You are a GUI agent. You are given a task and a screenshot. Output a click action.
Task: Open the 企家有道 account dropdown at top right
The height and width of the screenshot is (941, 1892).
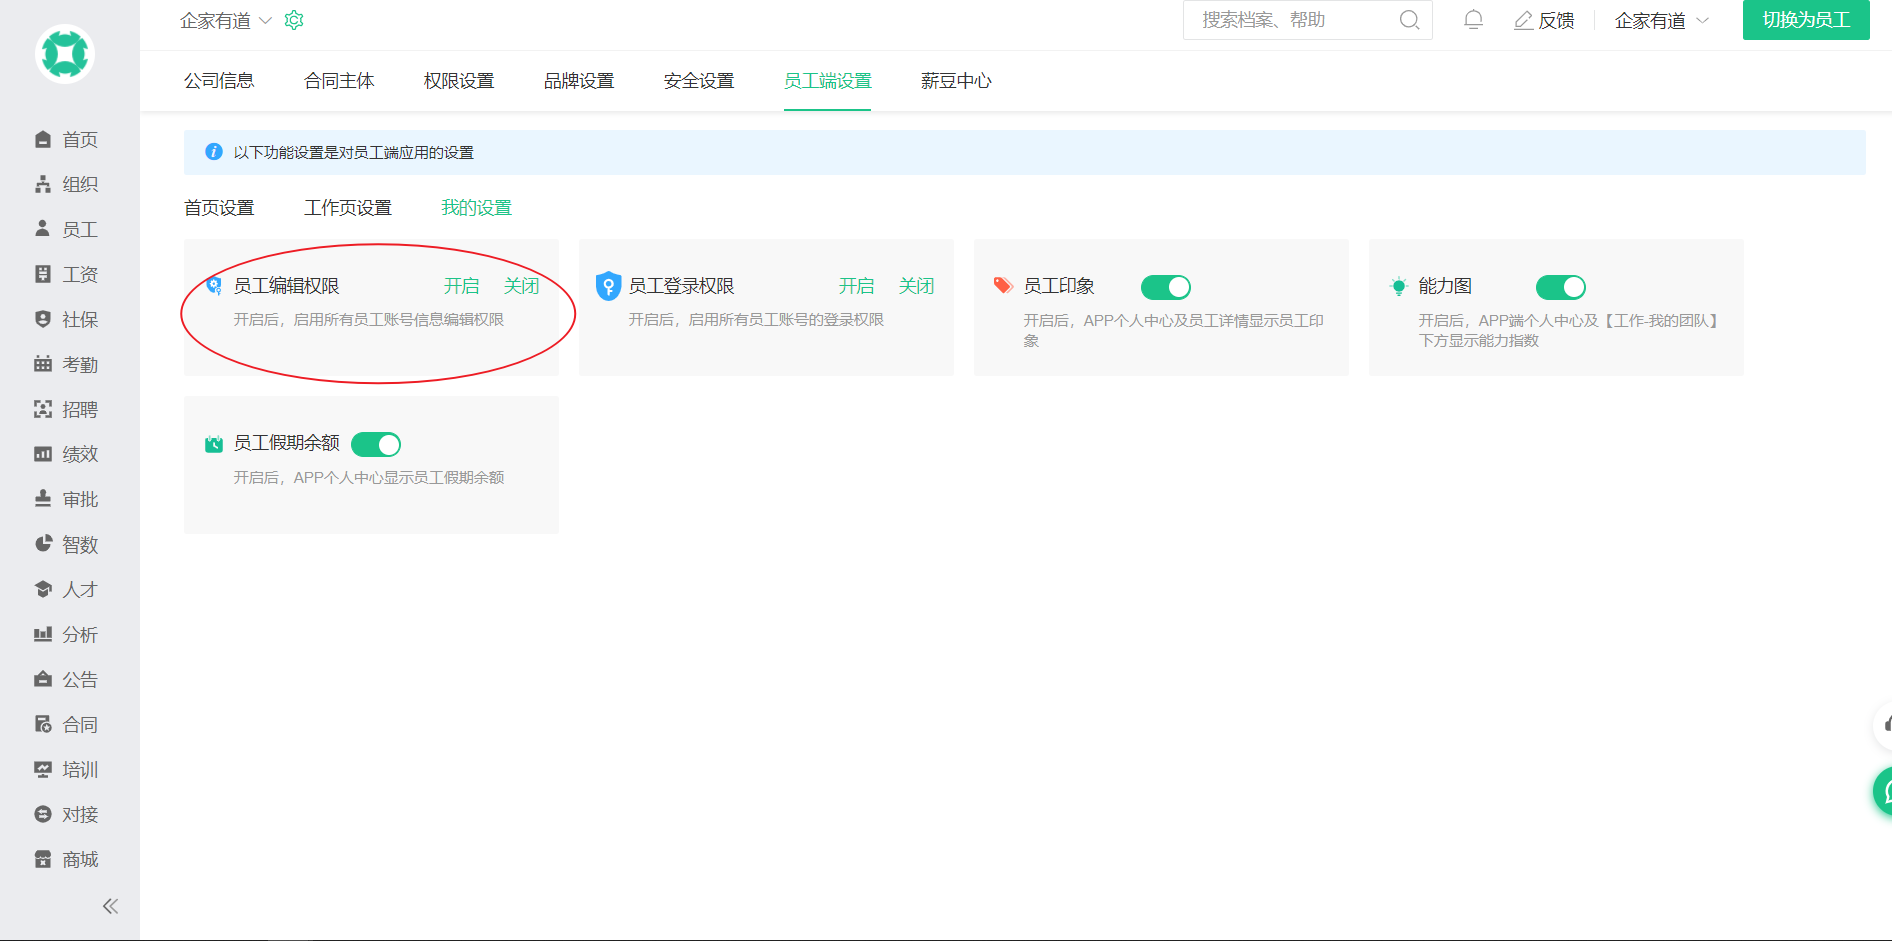[x=1661, y=20]
